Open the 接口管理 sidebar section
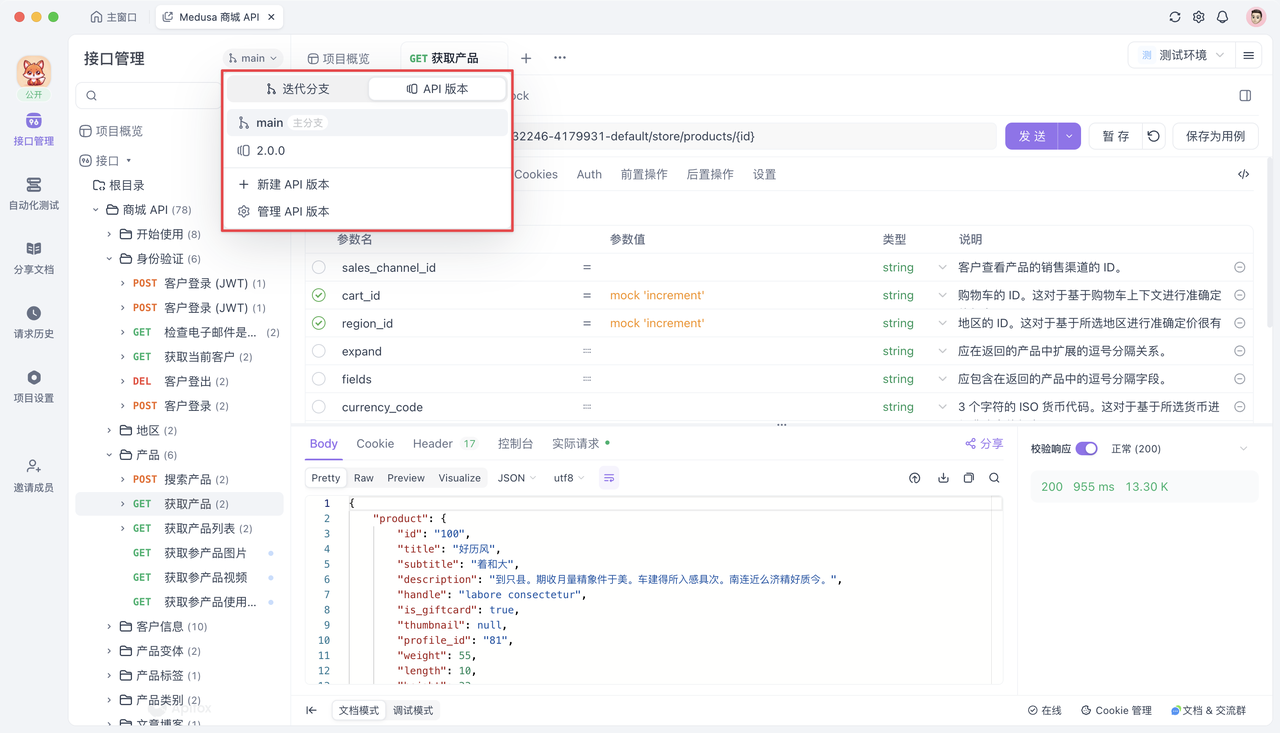This screenshot has height=733, width=1280. click(x=33, y=130)
